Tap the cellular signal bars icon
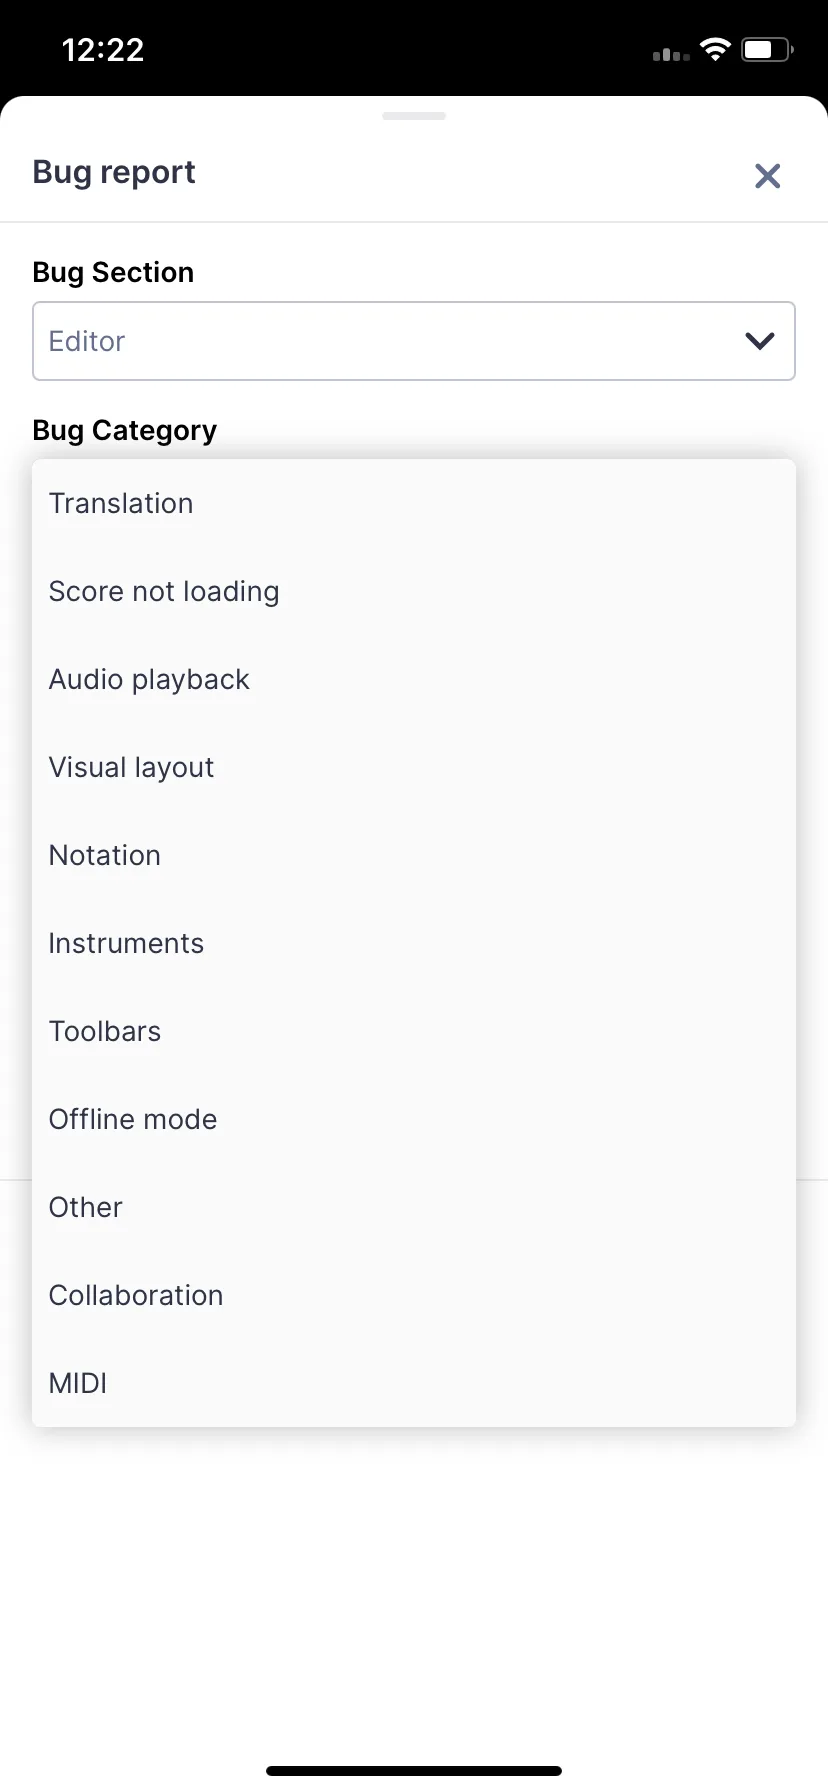 [x=671, y=54]
